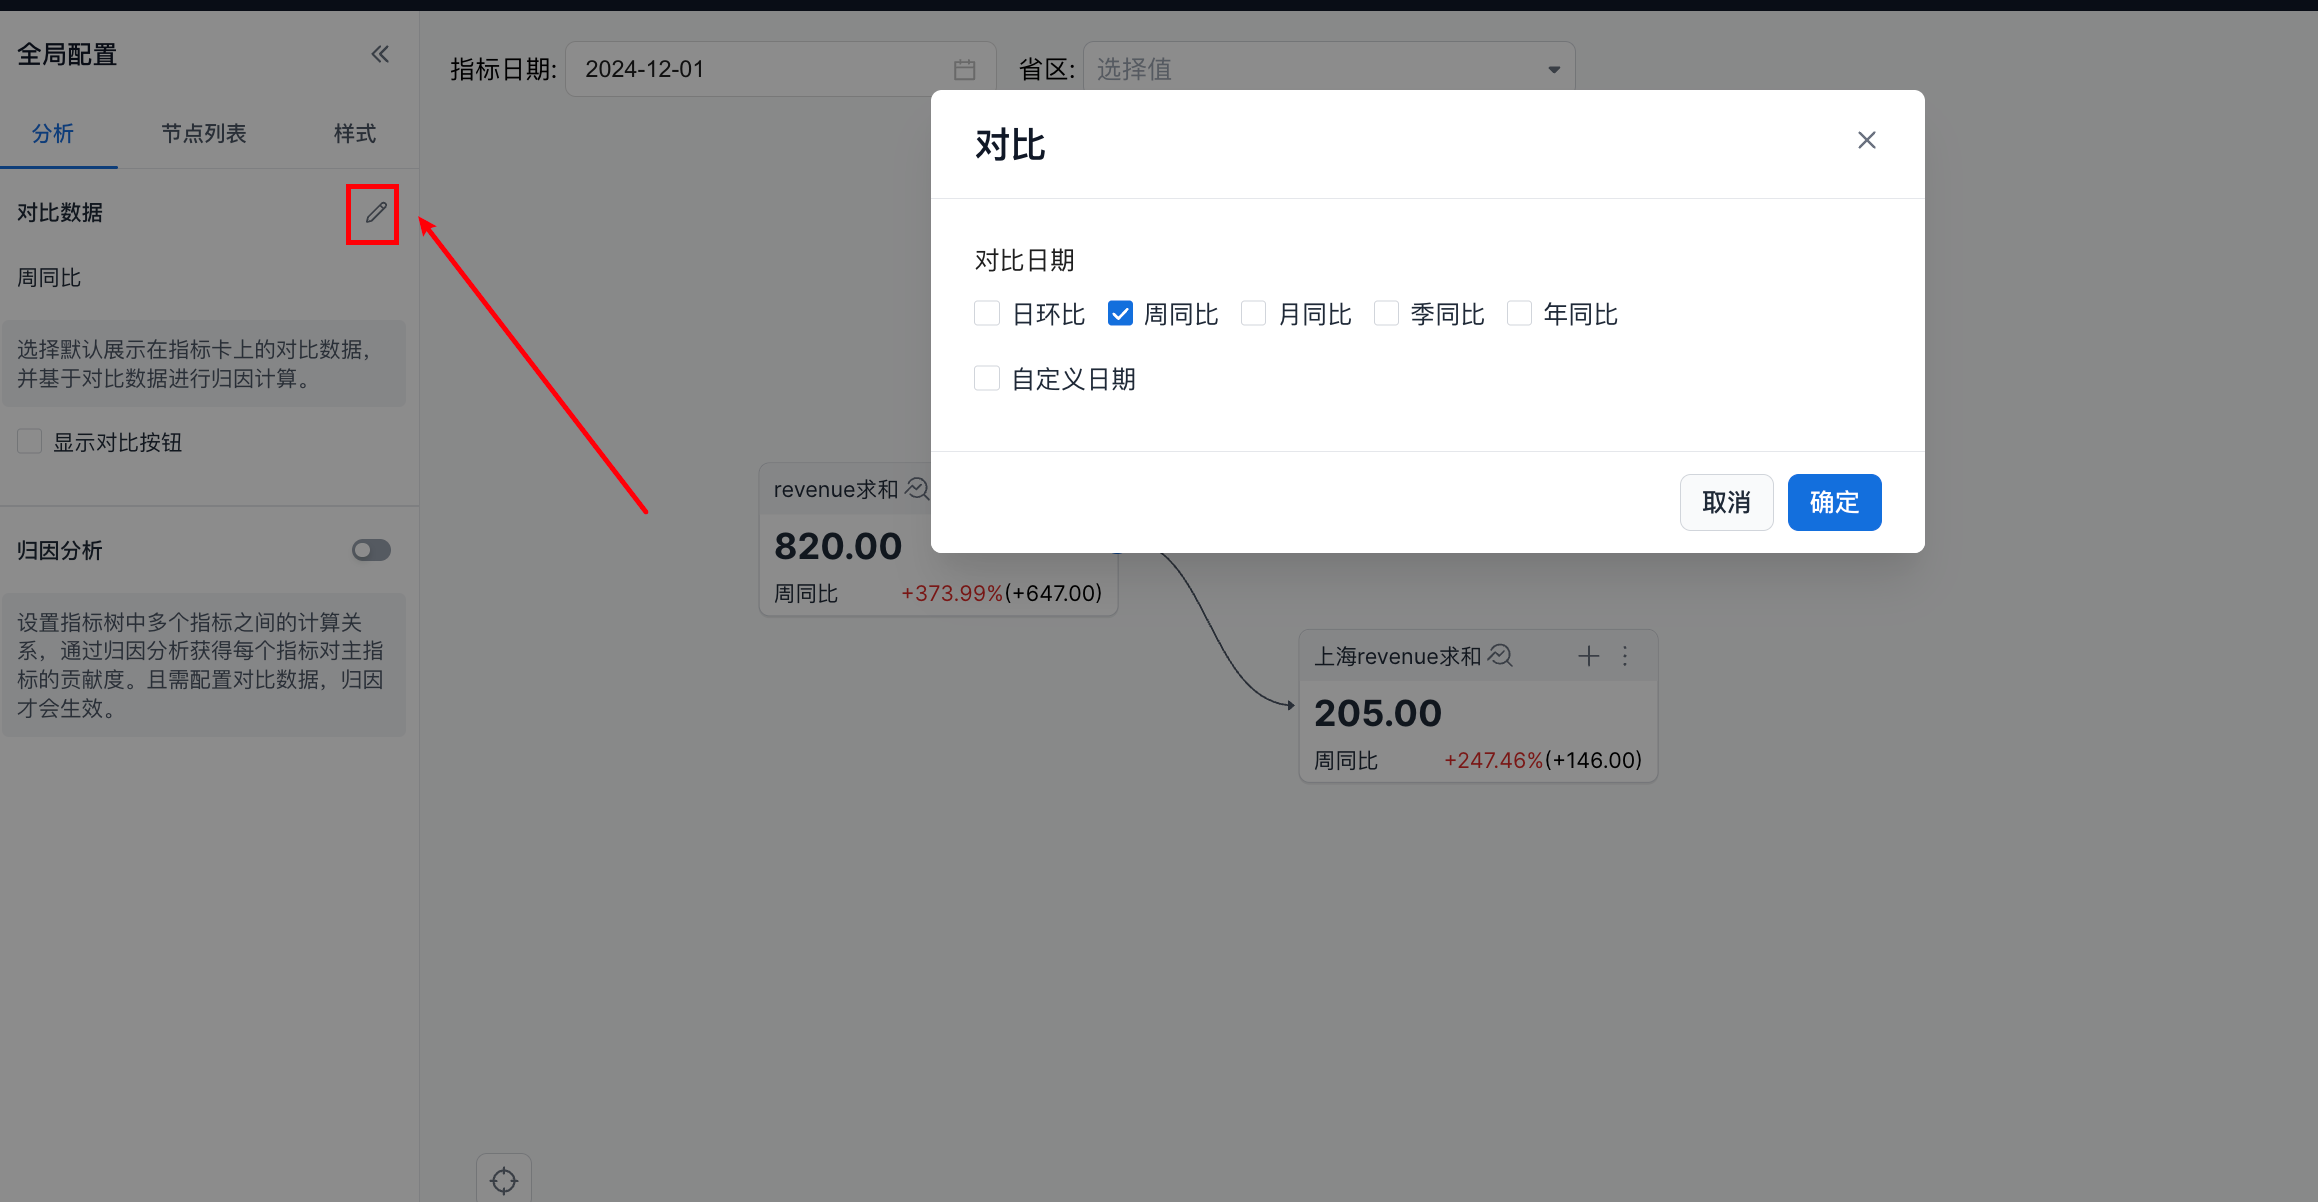Toggle the 归因分析 switch
2318x1202 pixels.
coord(371,550)
